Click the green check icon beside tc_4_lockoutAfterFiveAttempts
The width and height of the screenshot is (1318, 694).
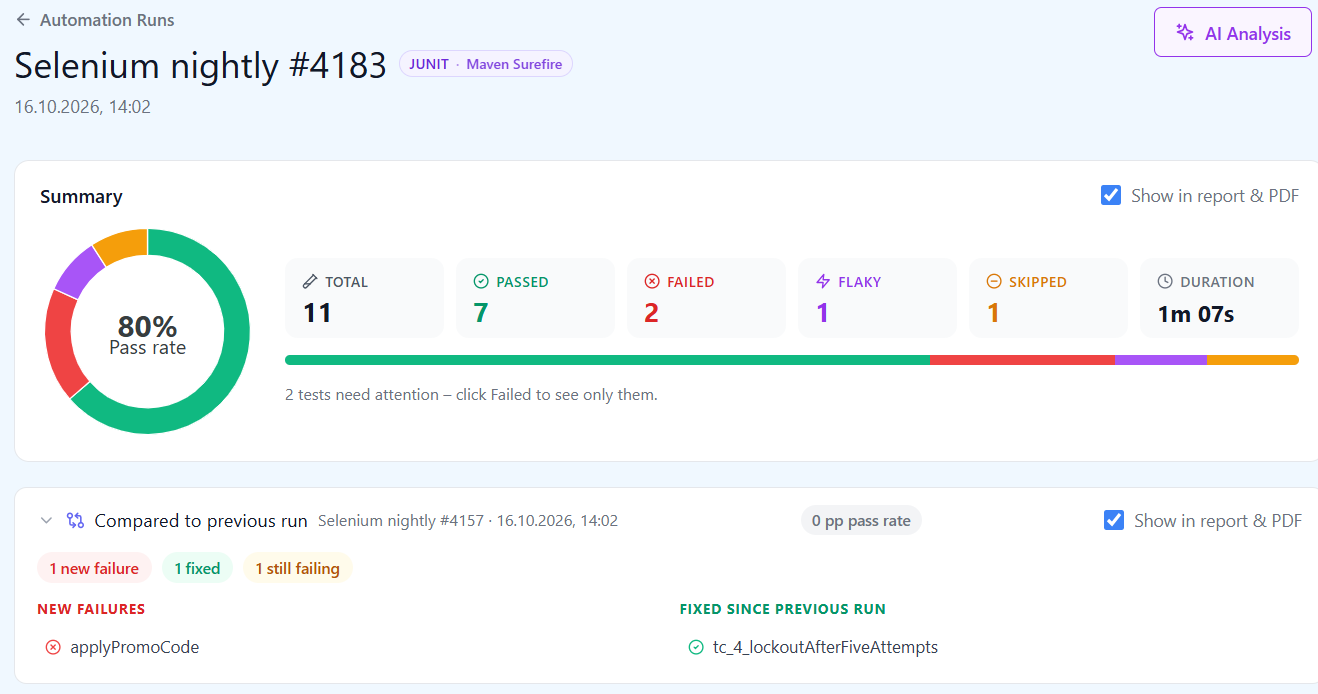coord(696,647)
